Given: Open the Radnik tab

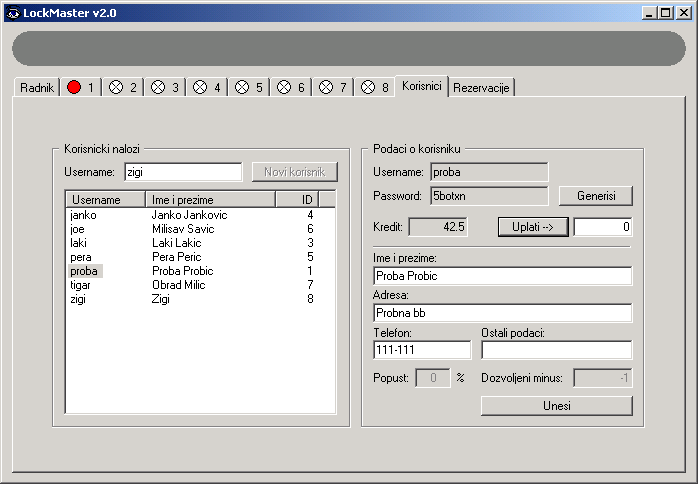Looking at the screenshot, I should coord(37,87).
